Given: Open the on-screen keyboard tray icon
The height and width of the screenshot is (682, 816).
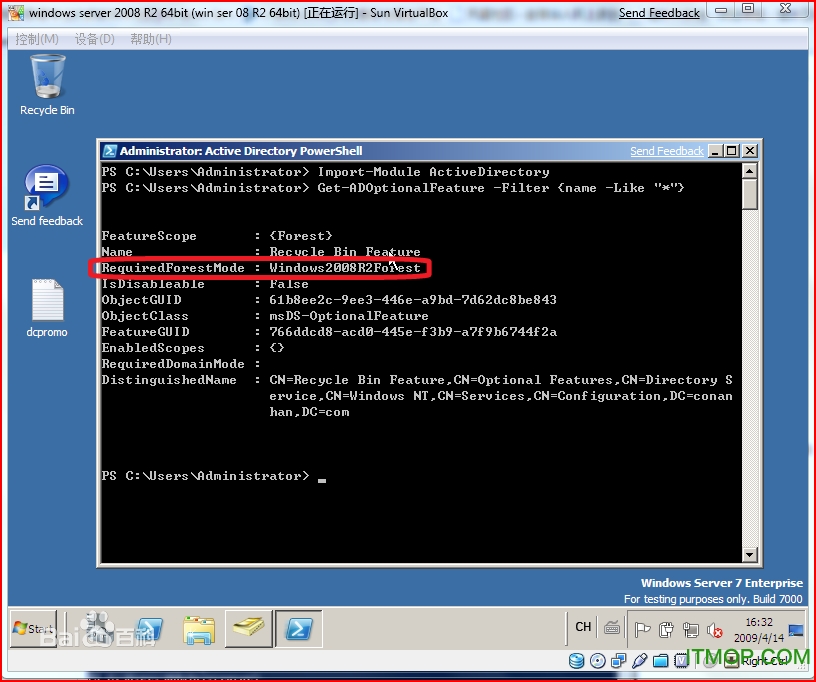Looking at the screenshot, I should tap(611, 628).
